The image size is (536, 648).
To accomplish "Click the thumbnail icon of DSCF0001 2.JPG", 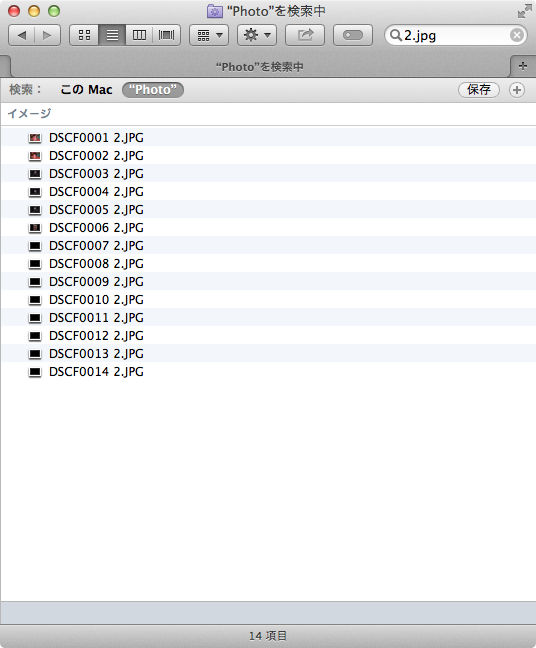I will click(x=35, y=138).
